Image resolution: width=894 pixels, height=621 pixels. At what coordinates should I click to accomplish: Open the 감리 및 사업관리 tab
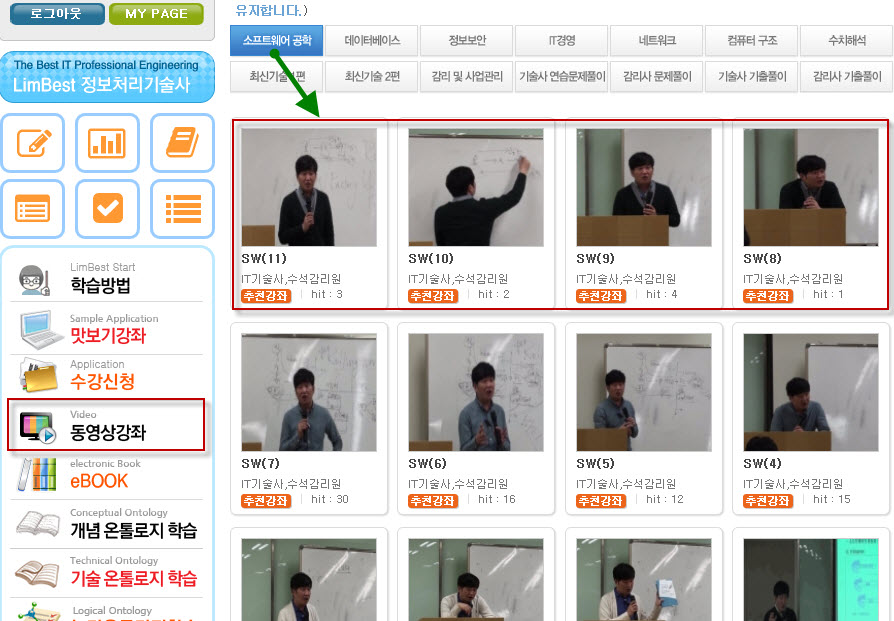[x=467, y=76]
